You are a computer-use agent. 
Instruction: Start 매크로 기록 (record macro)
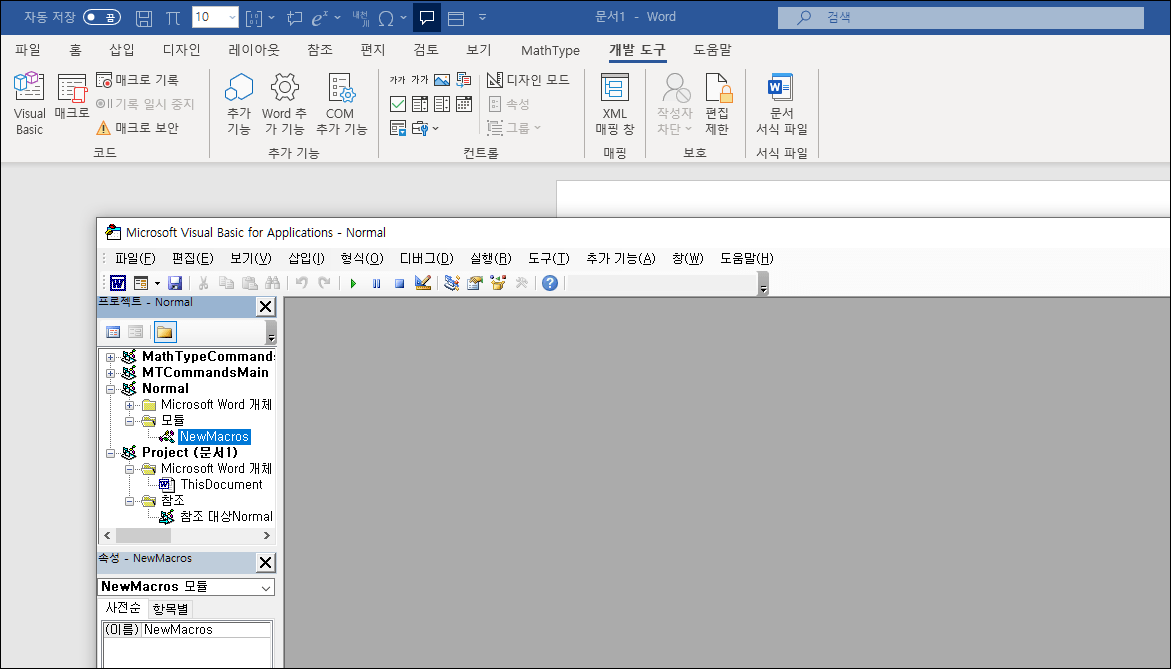click(137, 80)
